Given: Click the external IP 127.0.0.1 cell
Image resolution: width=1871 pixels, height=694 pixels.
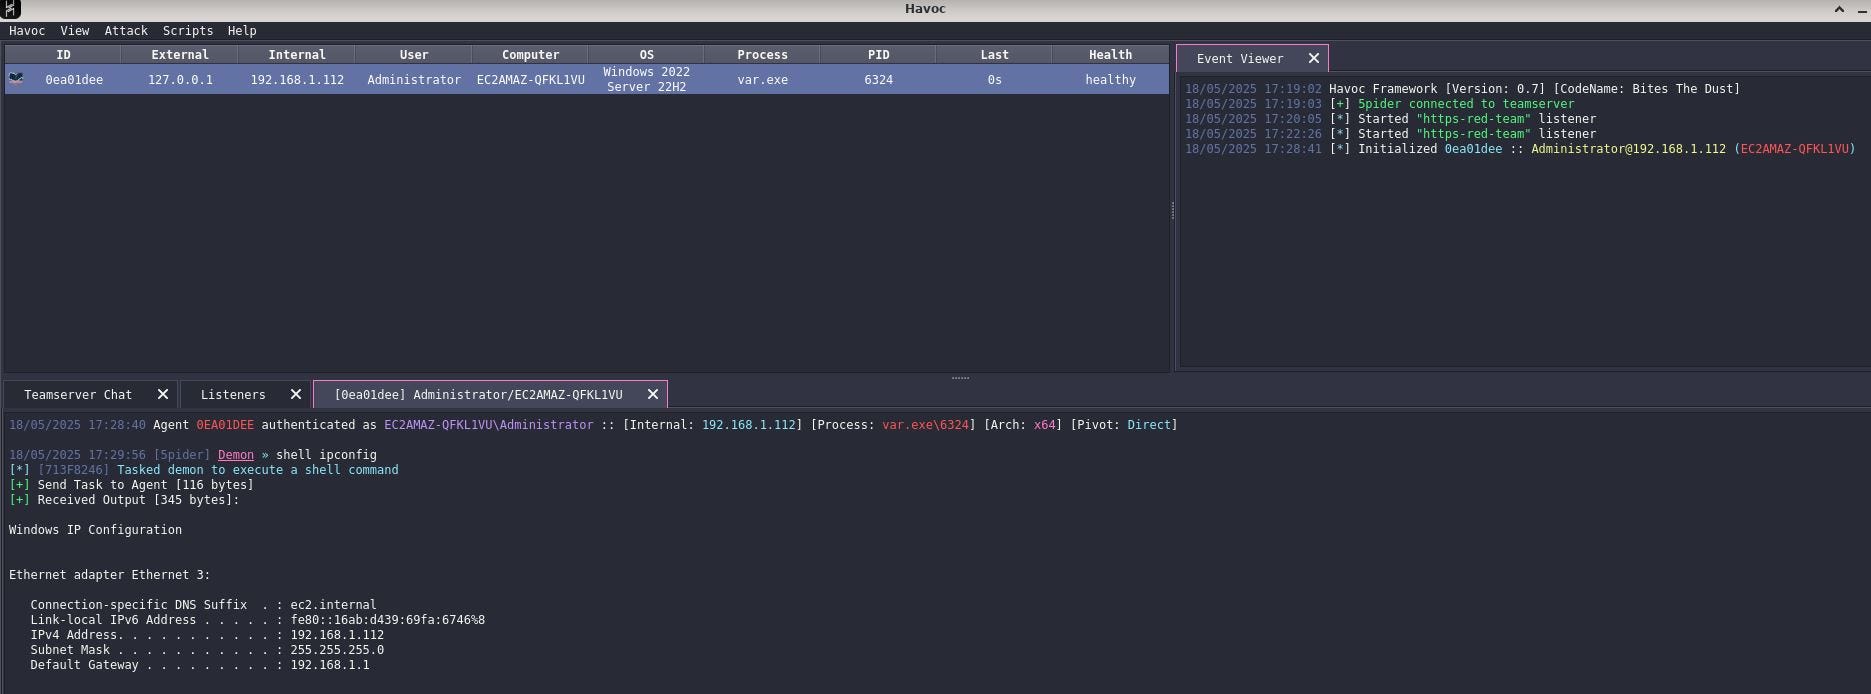Looking at the screenshot, I should coord(180,80).
